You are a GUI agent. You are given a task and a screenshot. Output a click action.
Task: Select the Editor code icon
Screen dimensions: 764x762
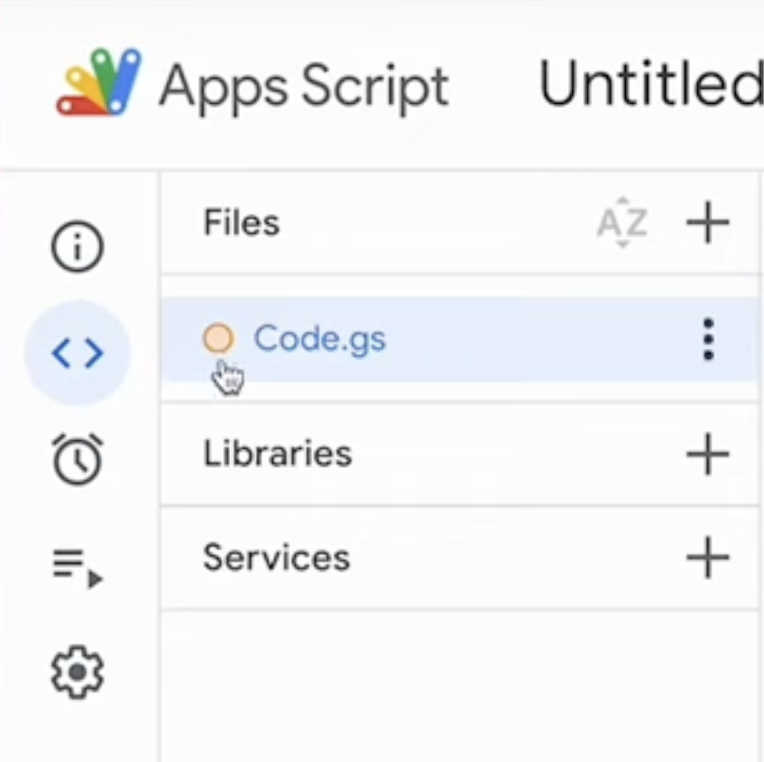[x=77, y=353]
